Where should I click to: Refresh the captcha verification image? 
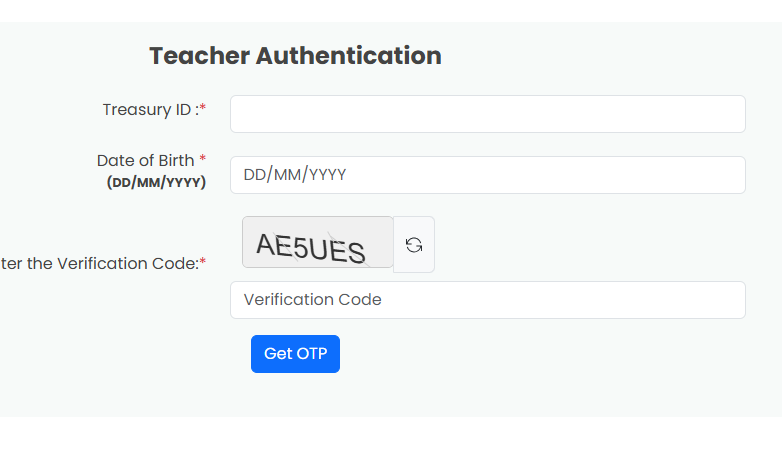point(413,244)
